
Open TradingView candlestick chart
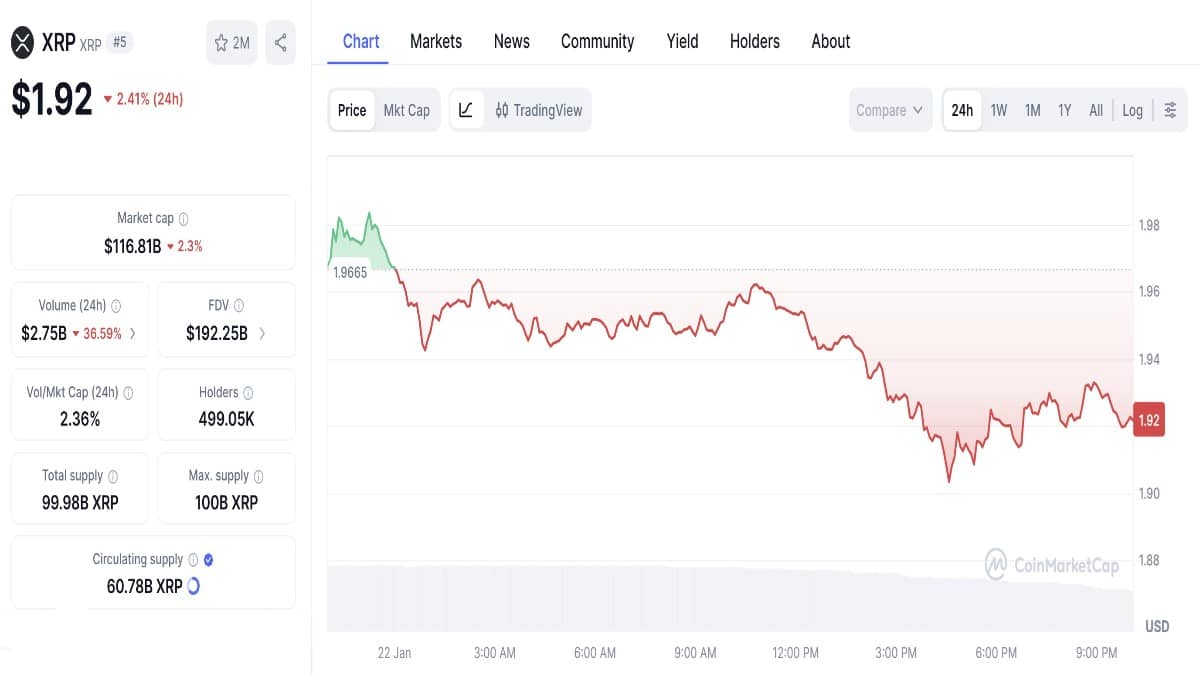pos(538,110)
